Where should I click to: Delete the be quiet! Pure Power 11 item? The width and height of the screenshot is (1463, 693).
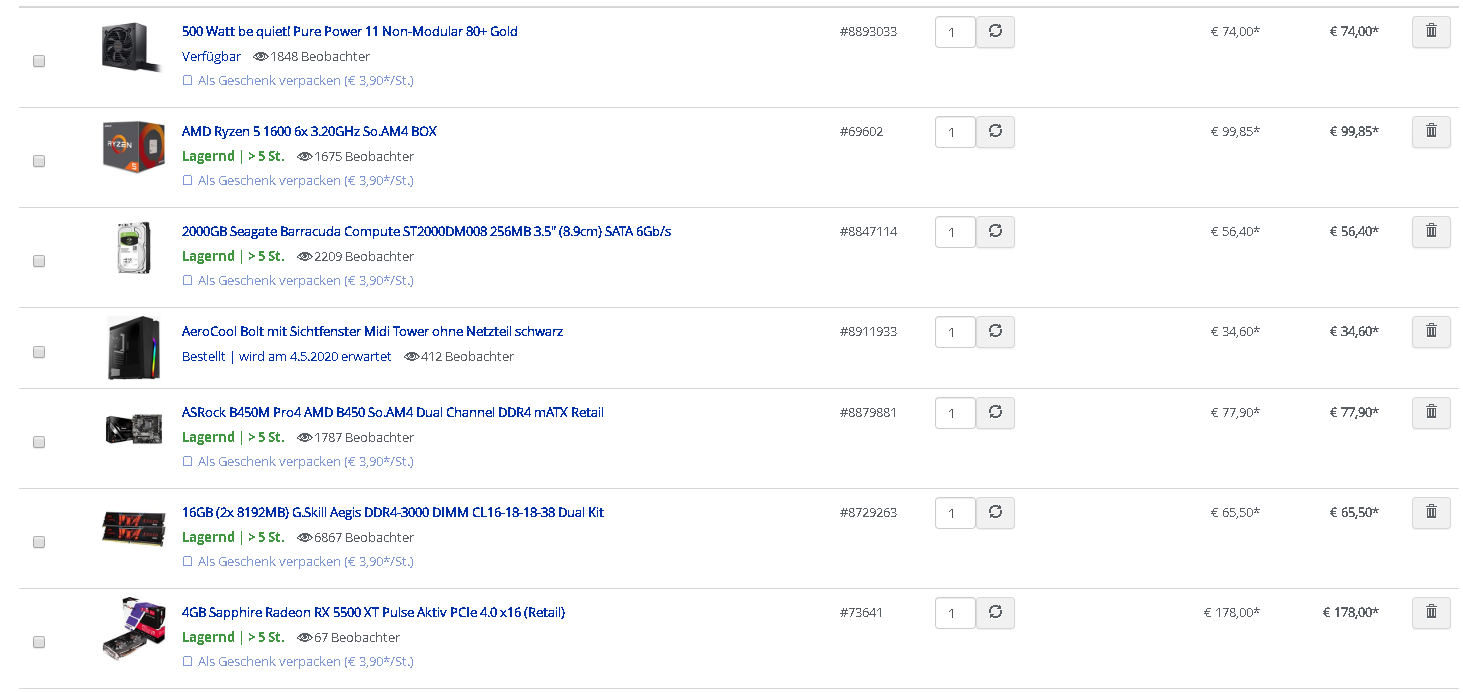[x=1431, y=32]
